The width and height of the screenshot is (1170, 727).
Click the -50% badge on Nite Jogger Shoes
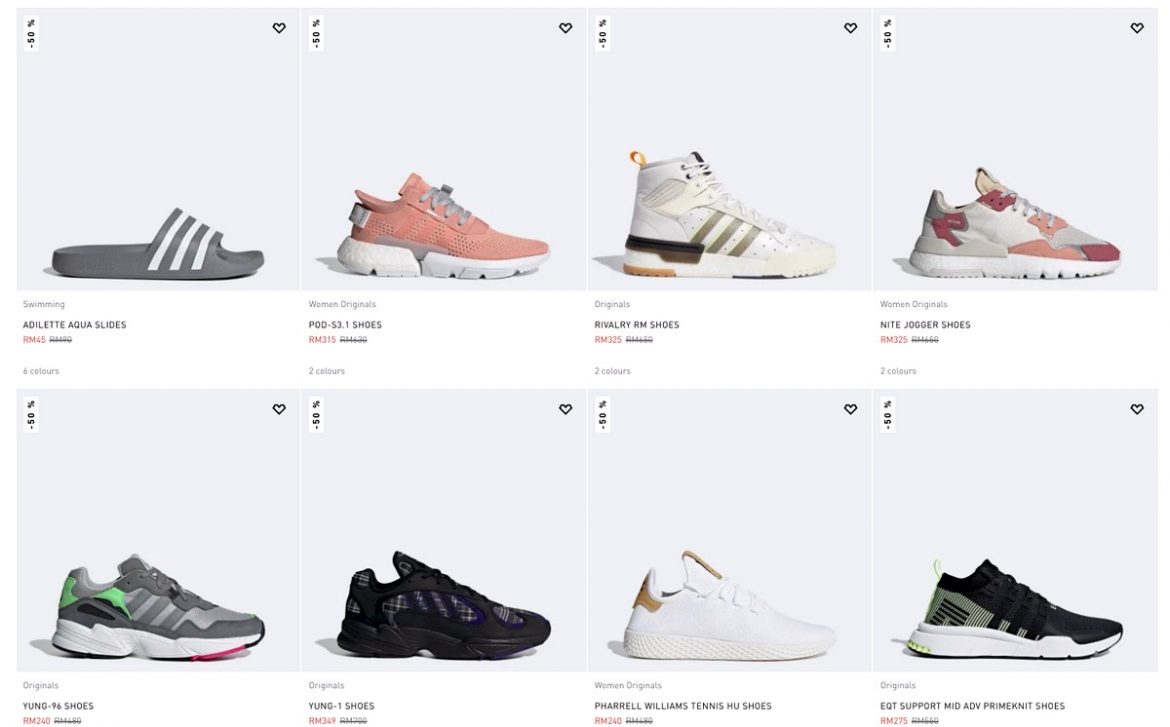coord(887,32)
